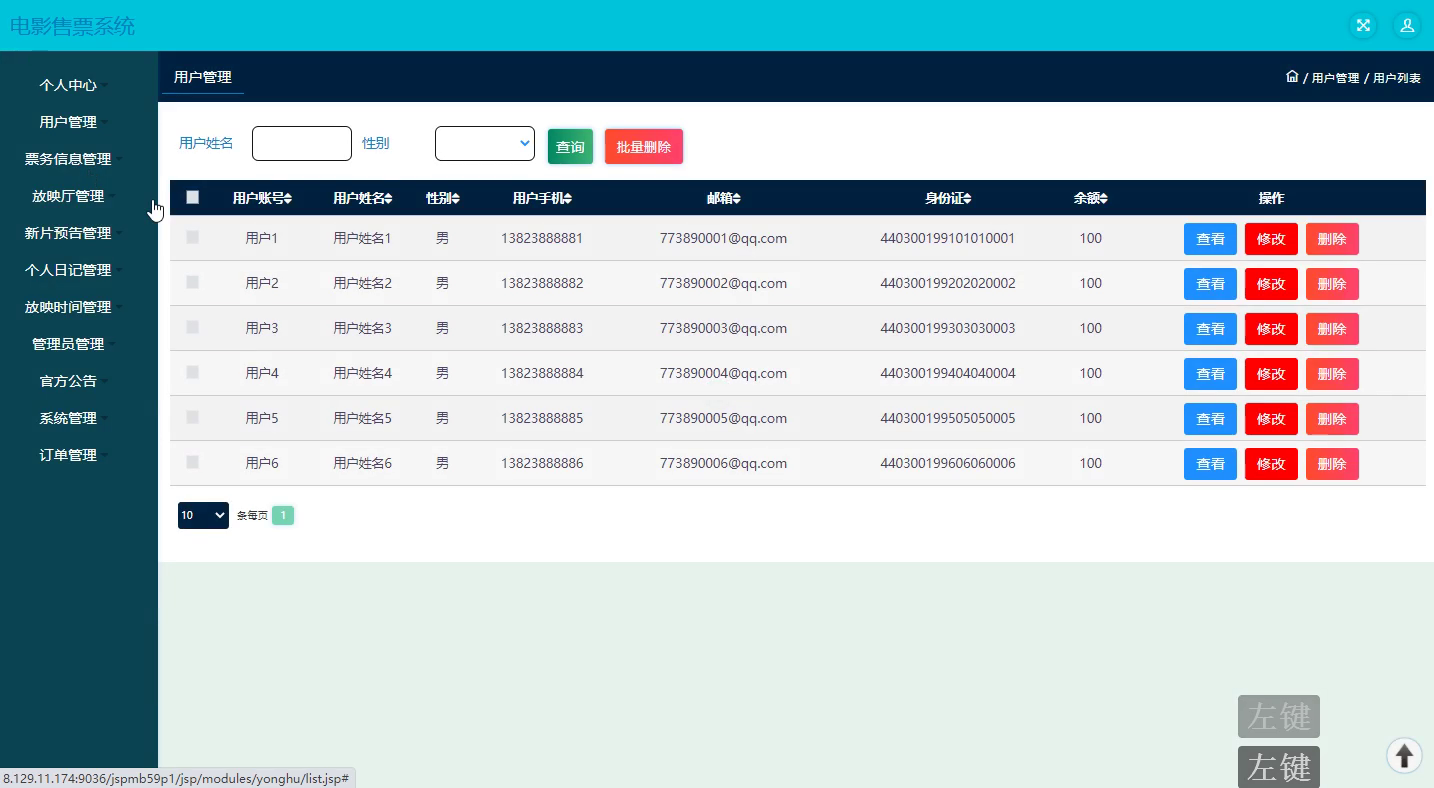Viewport: 1434px width, 788px height.
Task: Open 系统管理 in the sidebar
Action: pyautogui.click(x=68, y=418)
